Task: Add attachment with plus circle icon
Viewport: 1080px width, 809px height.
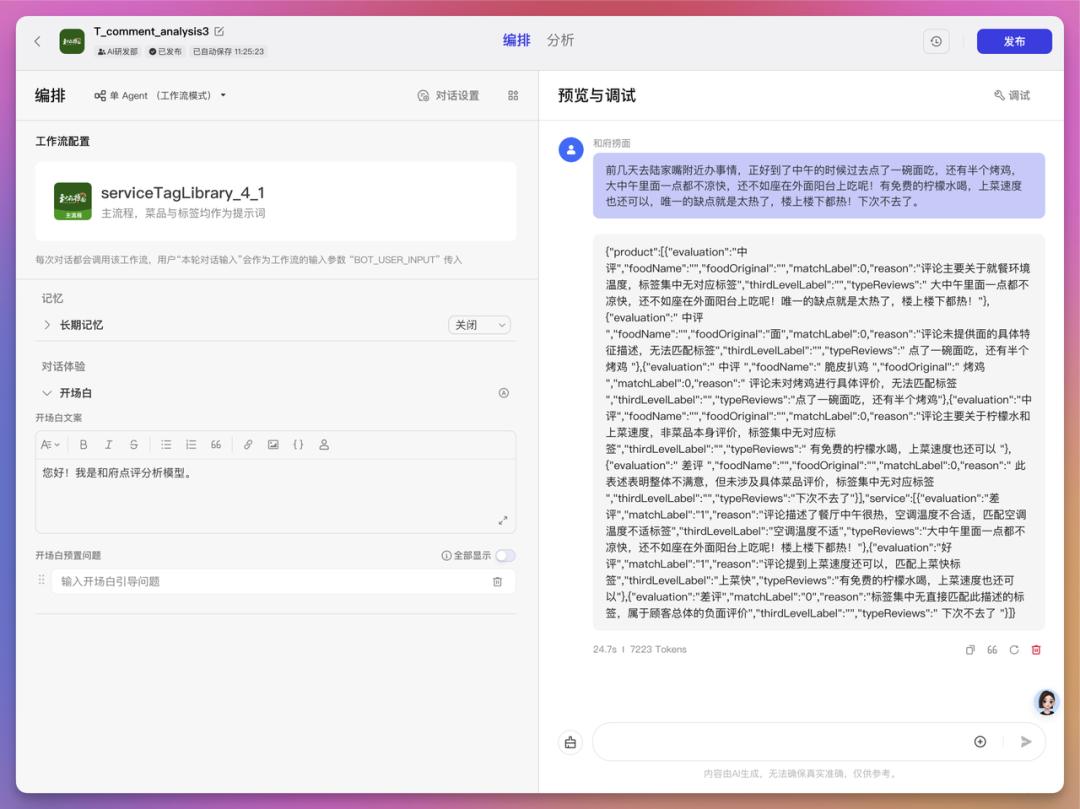Action: 980,742
